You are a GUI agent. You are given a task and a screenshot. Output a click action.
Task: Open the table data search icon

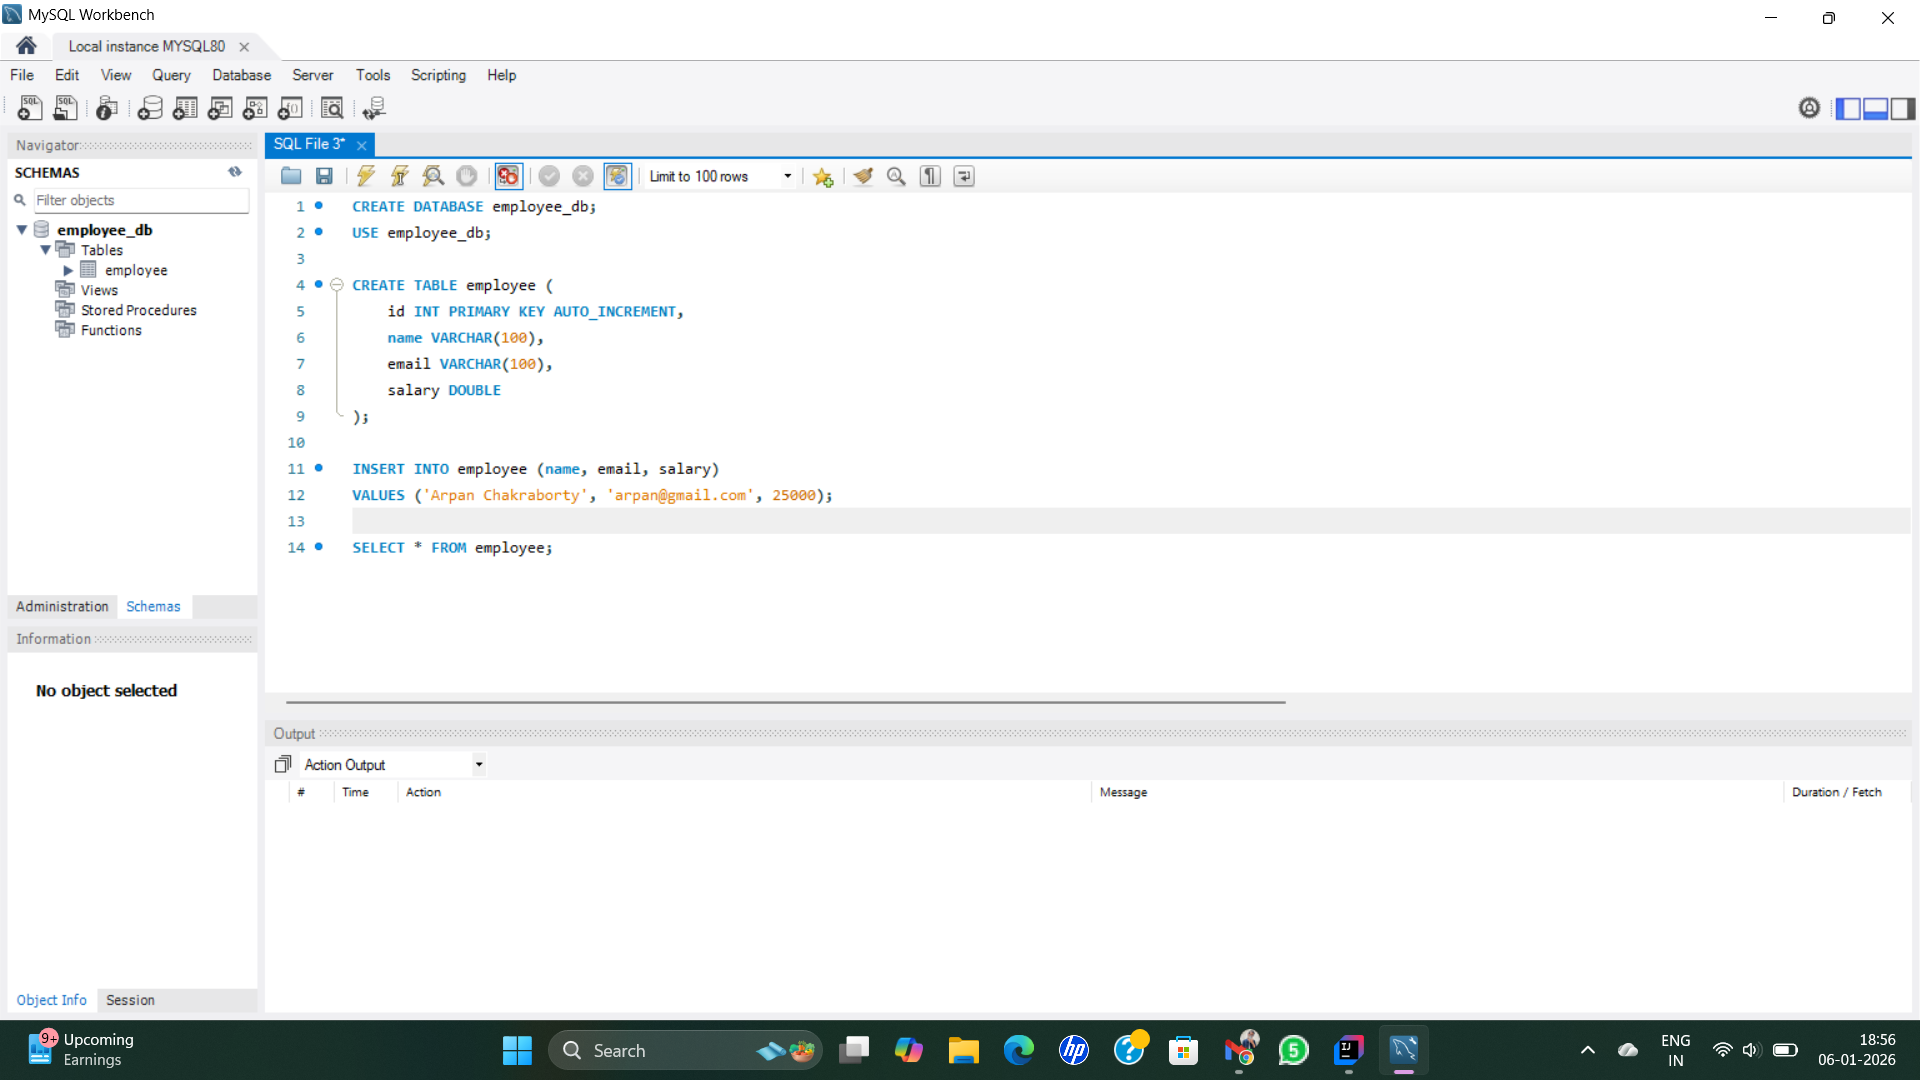tap(333, 108)
